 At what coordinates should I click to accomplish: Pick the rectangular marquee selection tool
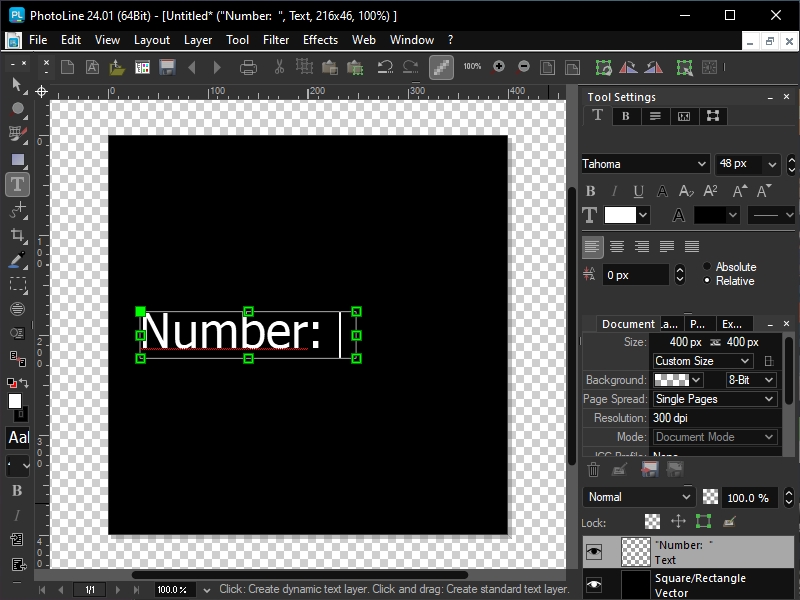coord(17,284)
